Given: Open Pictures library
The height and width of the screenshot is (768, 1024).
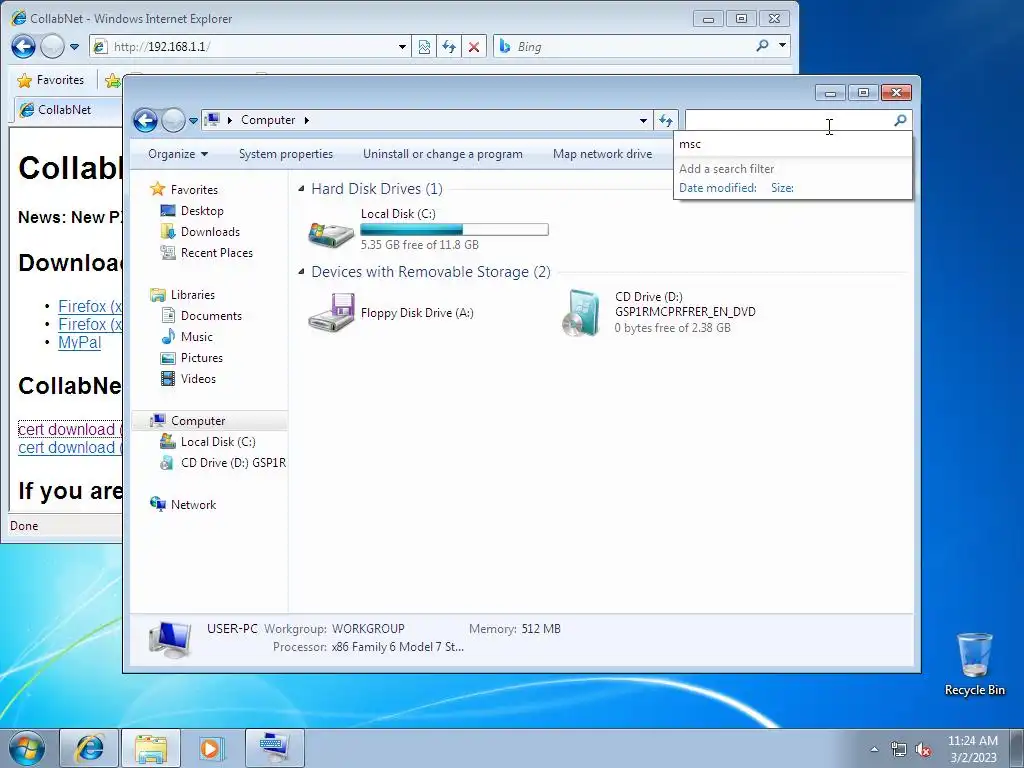Looking at the screenshot, I should pyautogui.click(x=201, y=358).
